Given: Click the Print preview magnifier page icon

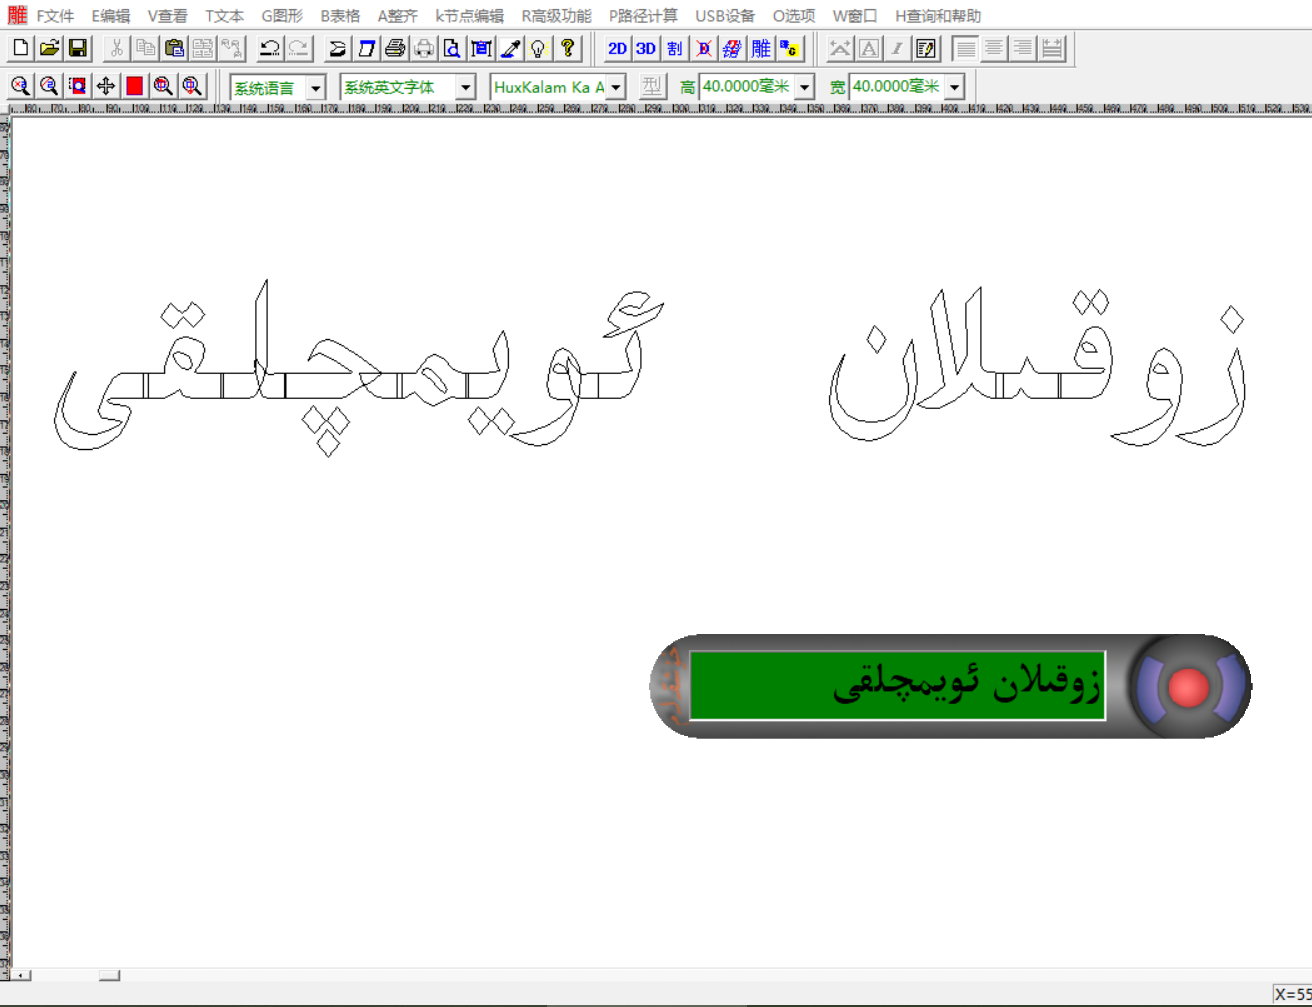Looking at the screenshot, I should 452,48.
